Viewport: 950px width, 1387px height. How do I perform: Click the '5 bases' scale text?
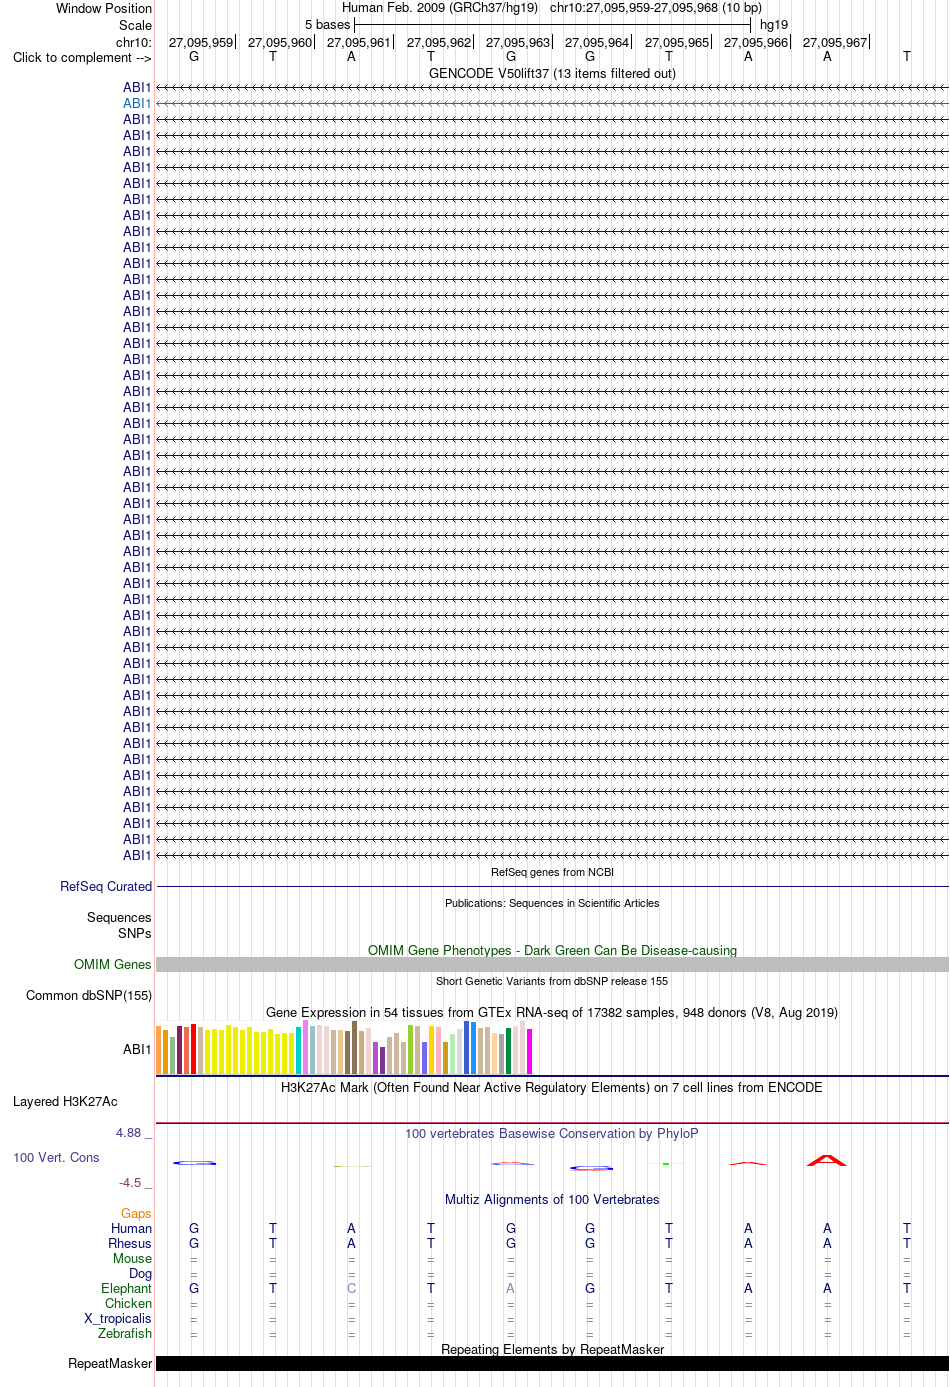point(327,25)
